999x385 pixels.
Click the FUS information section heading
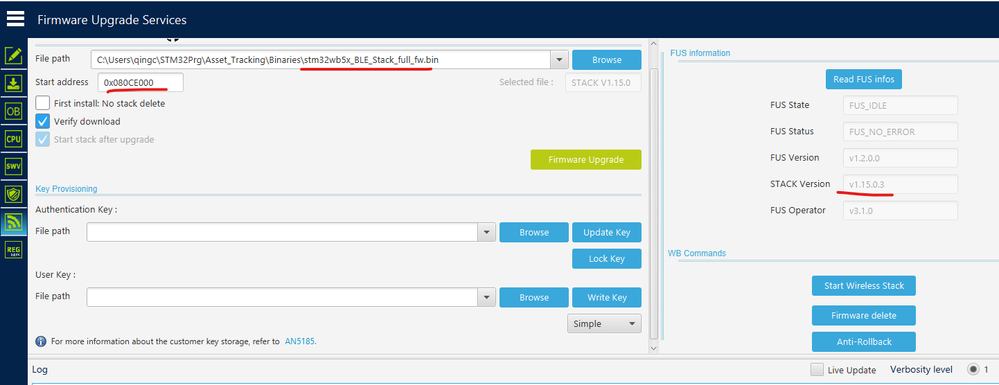pyautogui.click(x=700, y=53)
